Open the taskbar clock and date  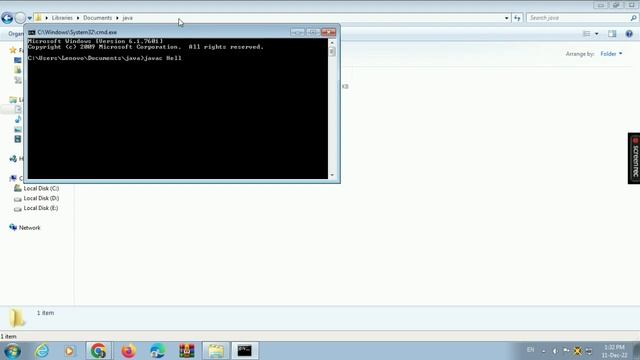pyautogui.click(x=614, y=351)
